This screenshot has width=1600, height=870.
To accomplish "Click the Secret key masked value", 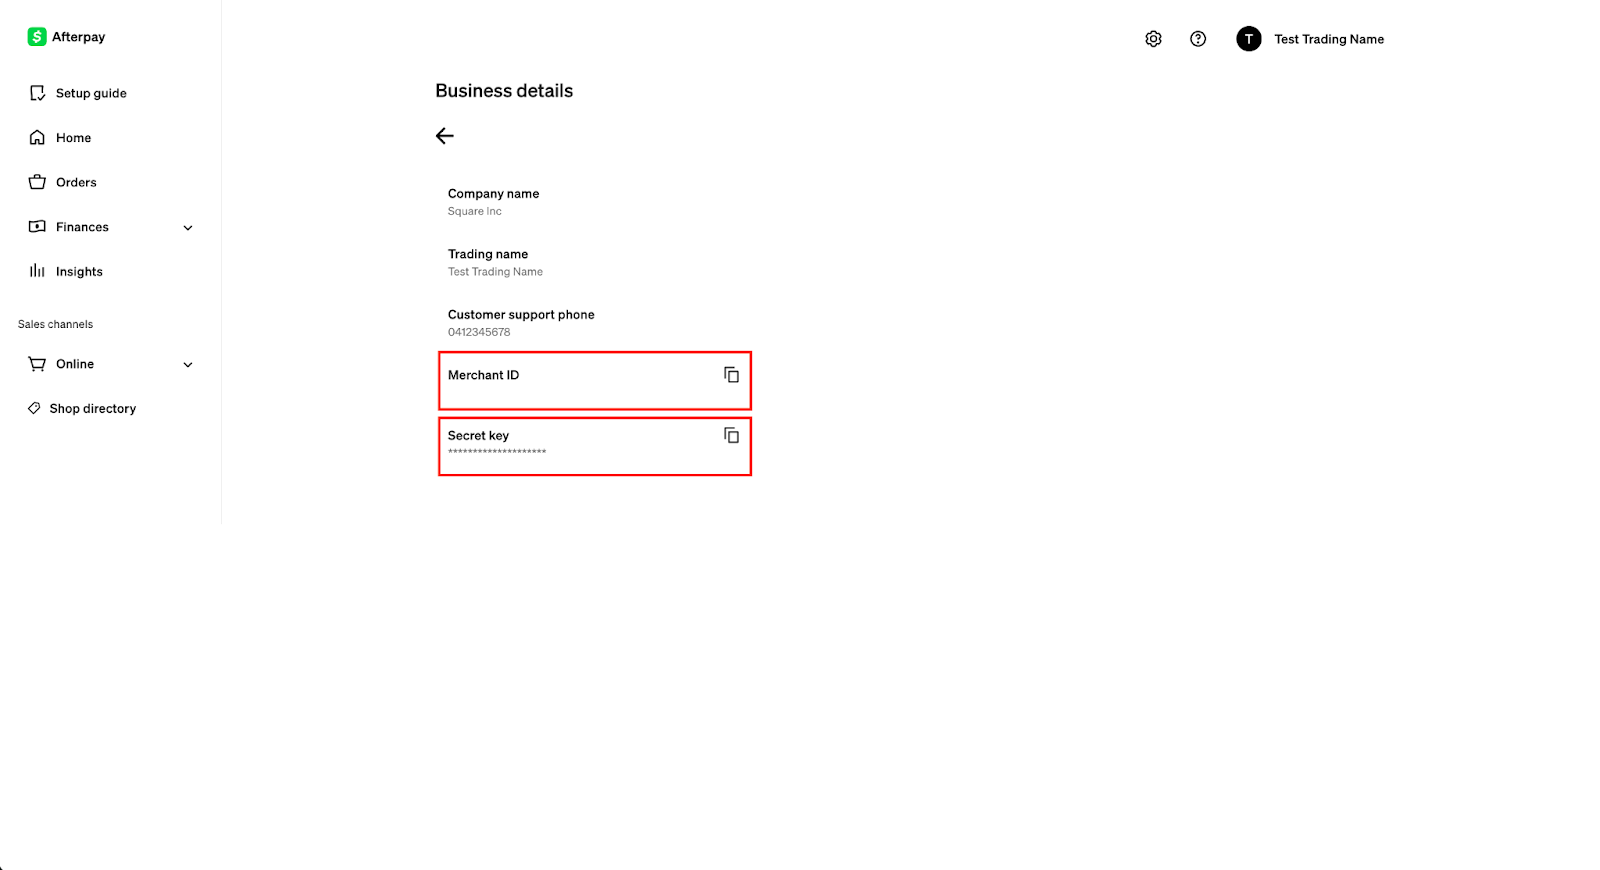I will pyautogui.click(x=497, y=452).
